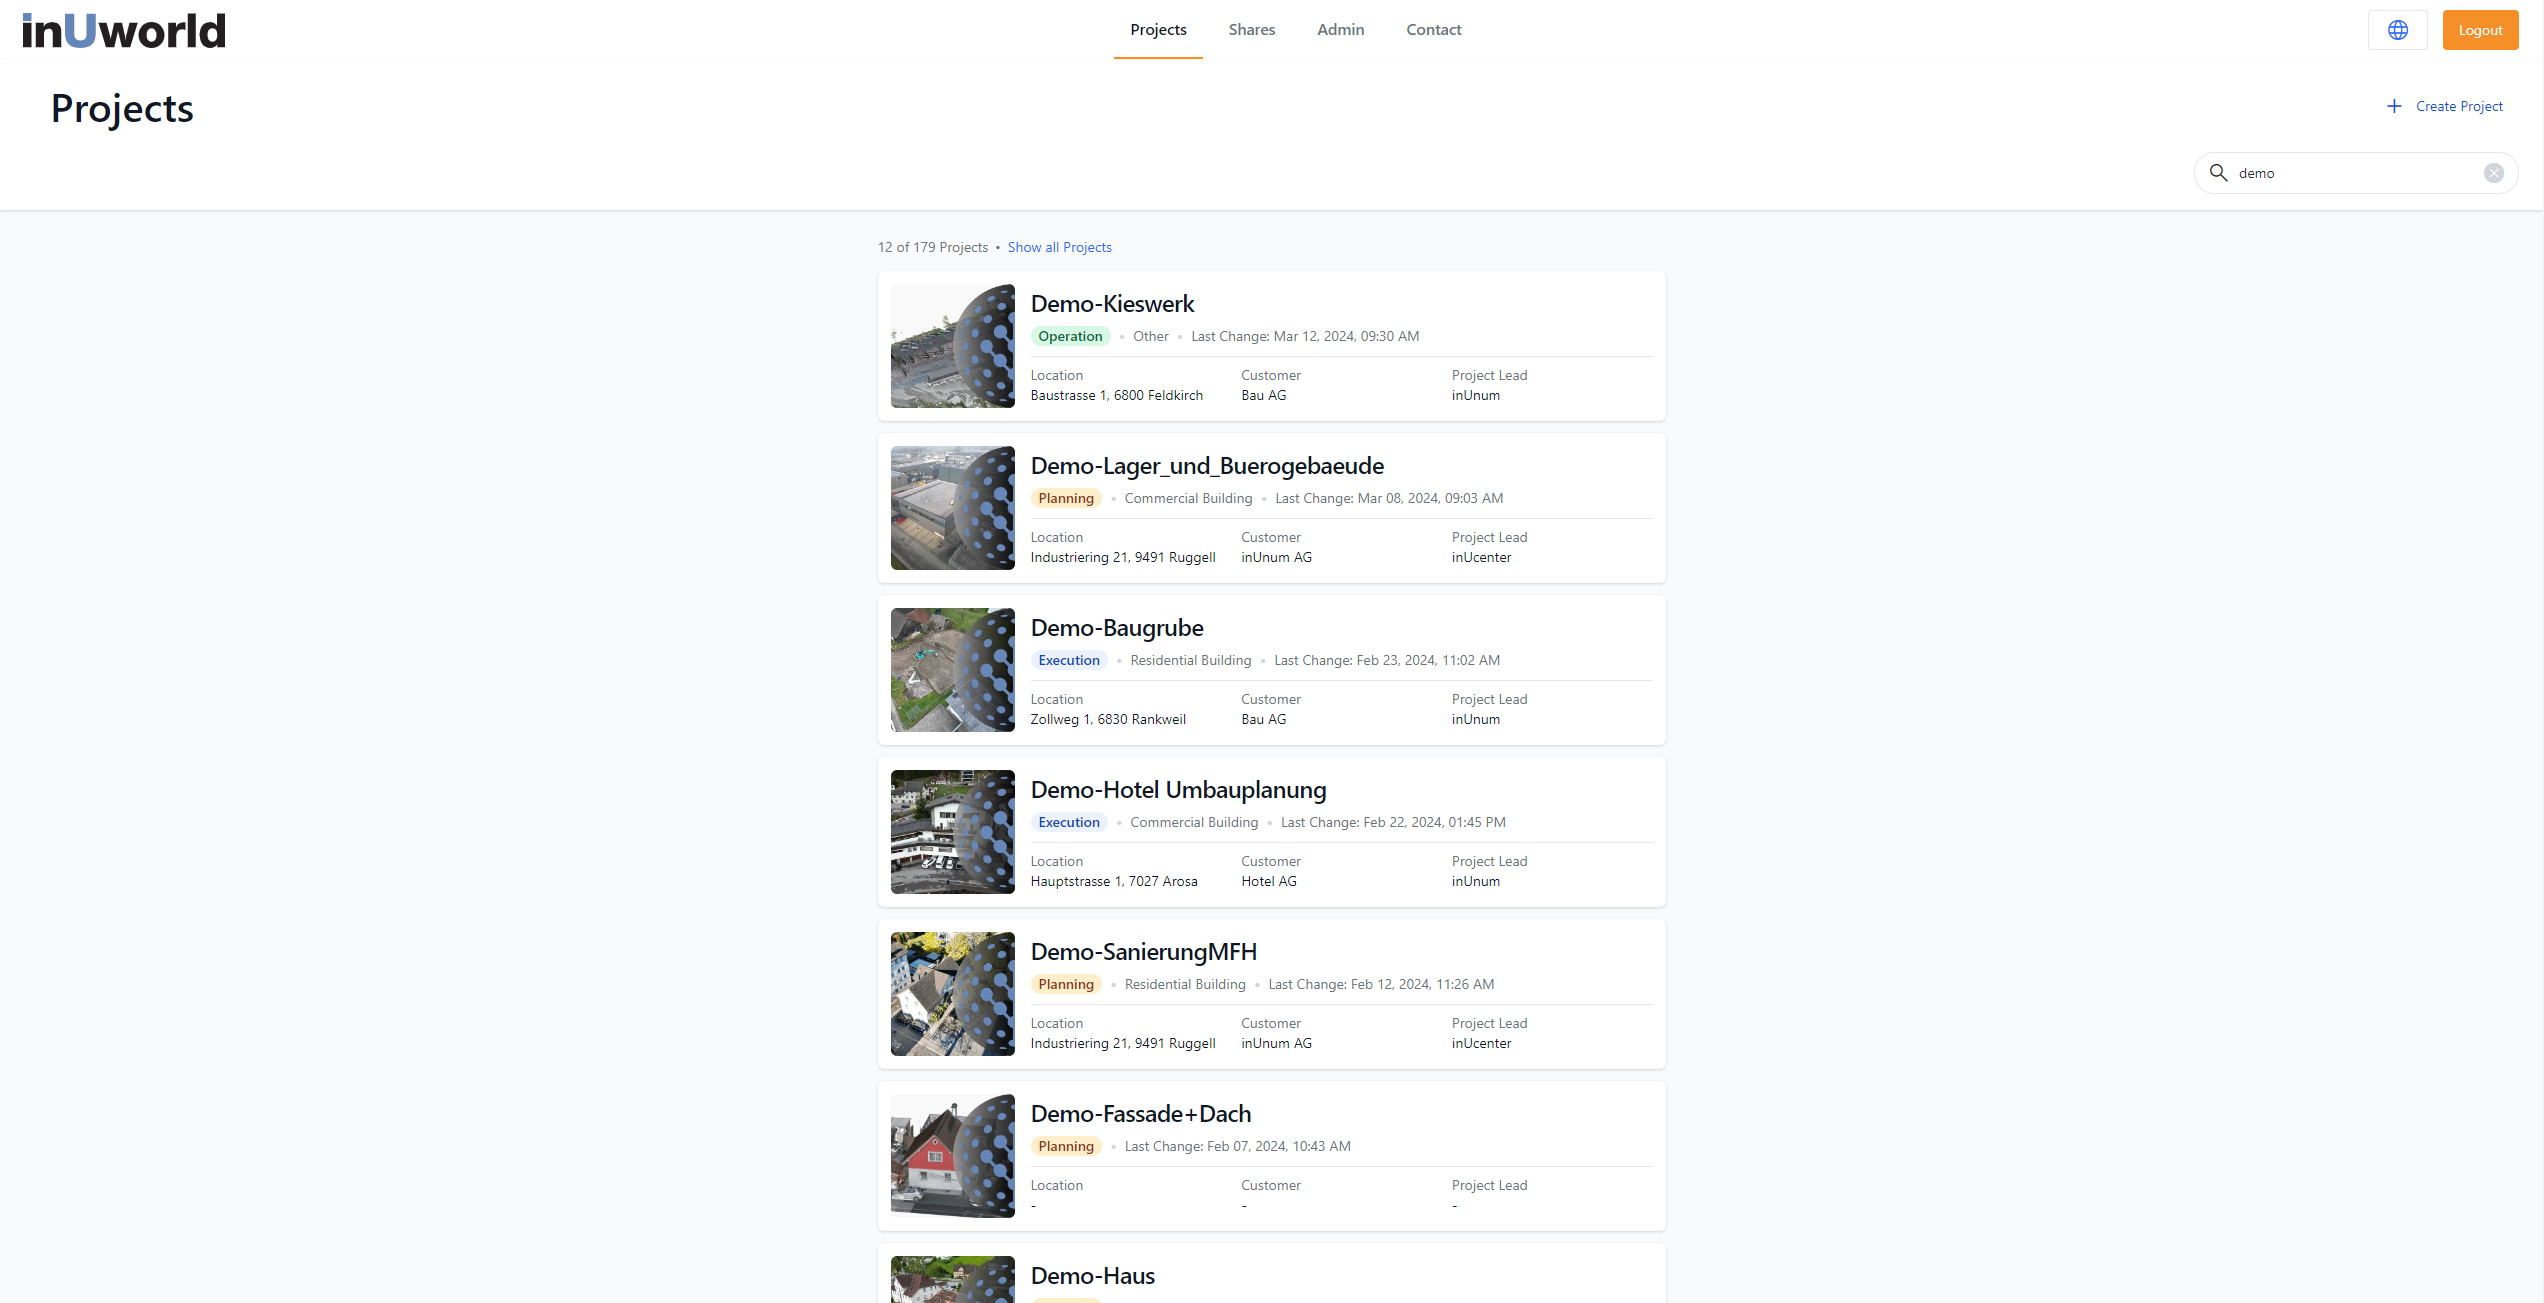
Task: Select the Projects tab
Action: click(x=1158, y=30)
